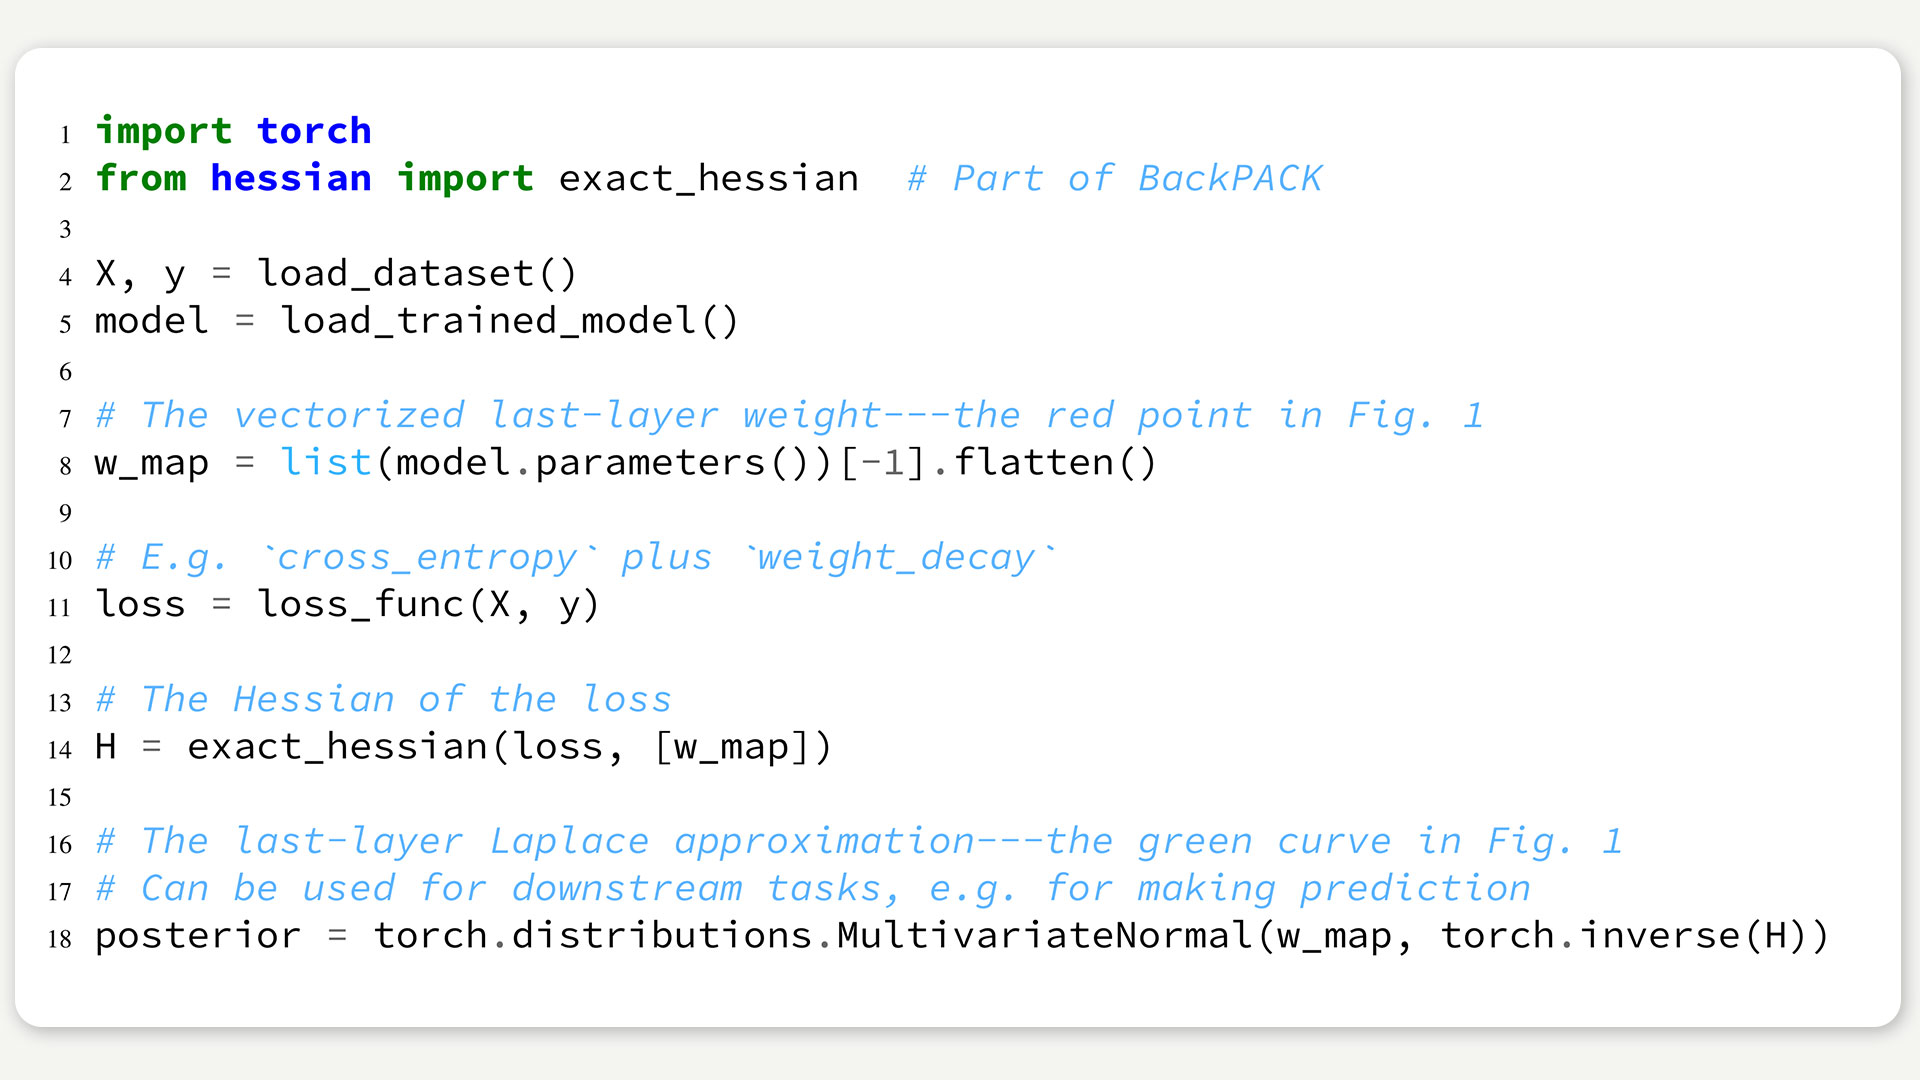
Task: Click line number 18 in gutter
Action: point(60,939)
